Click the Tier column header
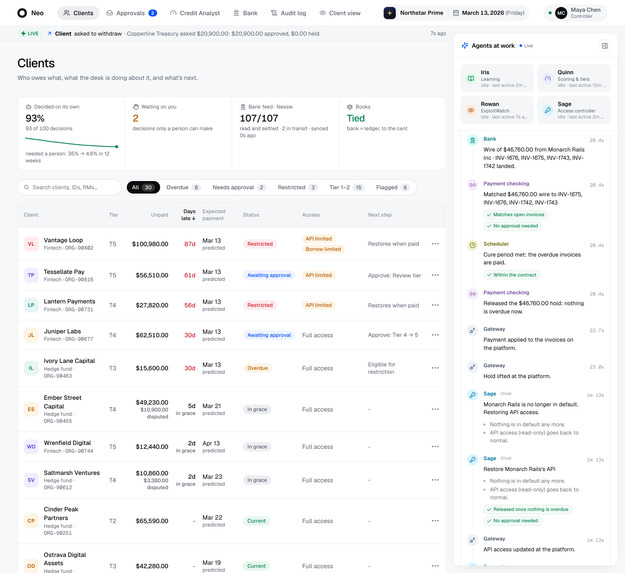This screenshot has height=573, width=625. pos(114,215)
